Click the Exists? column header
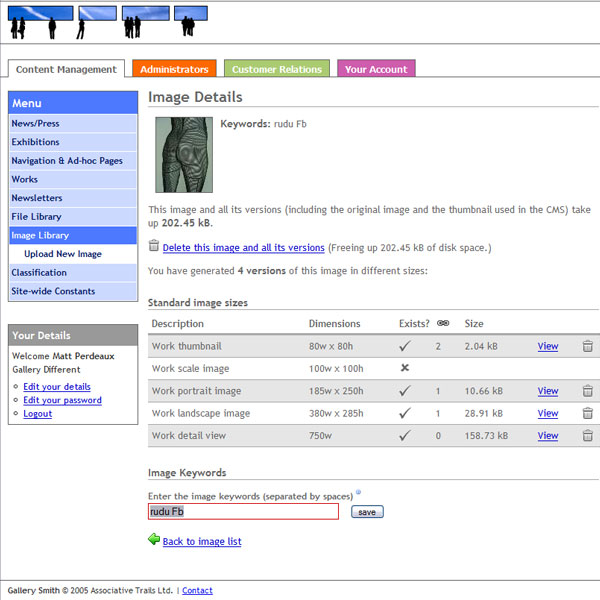 click(x=414, y=324)
